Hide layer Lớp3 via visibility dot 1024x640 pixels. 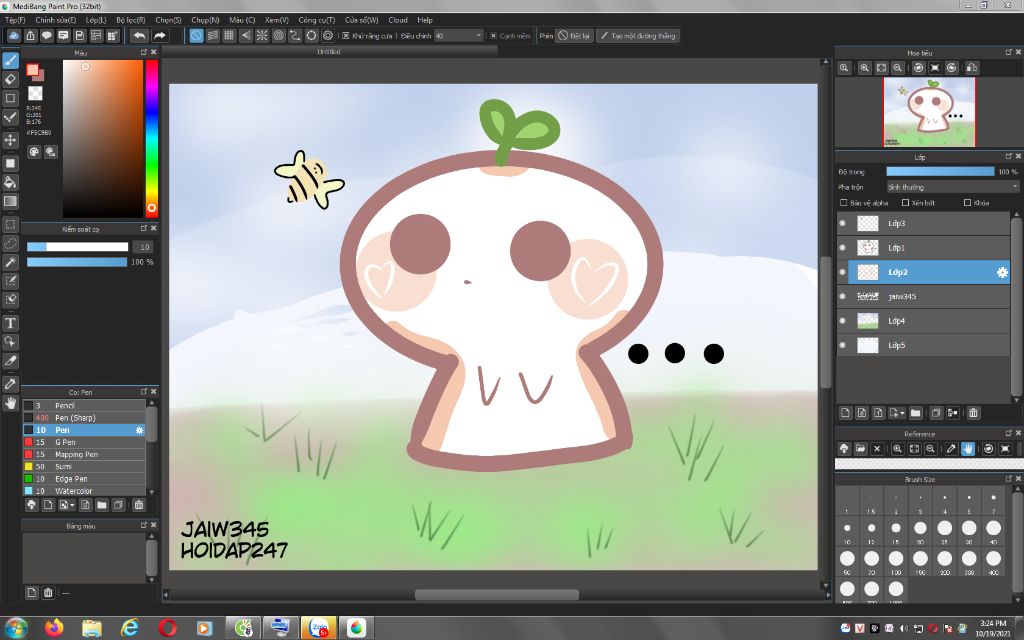click(x=842, y=223)
